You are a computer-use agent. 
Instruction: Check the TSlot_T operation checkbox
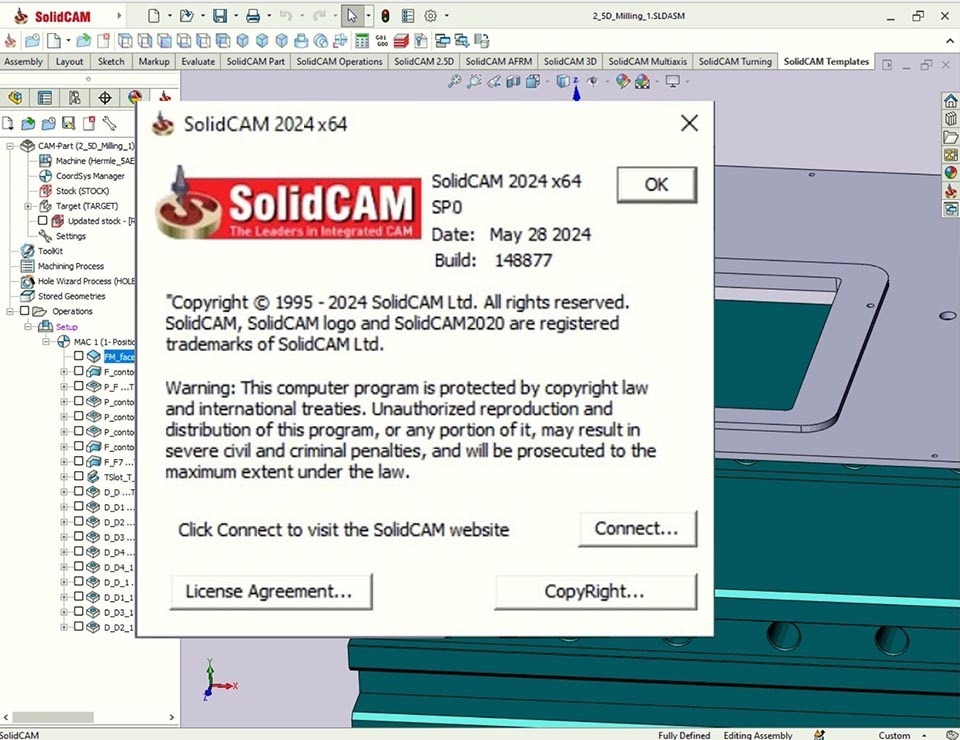coord(78,476)
